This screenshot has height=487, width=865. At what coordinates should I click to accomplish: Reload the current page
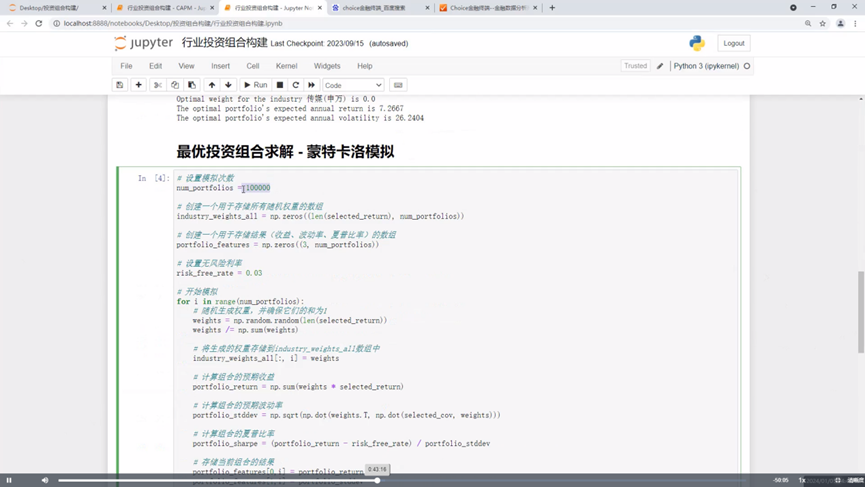pos(39,23)
